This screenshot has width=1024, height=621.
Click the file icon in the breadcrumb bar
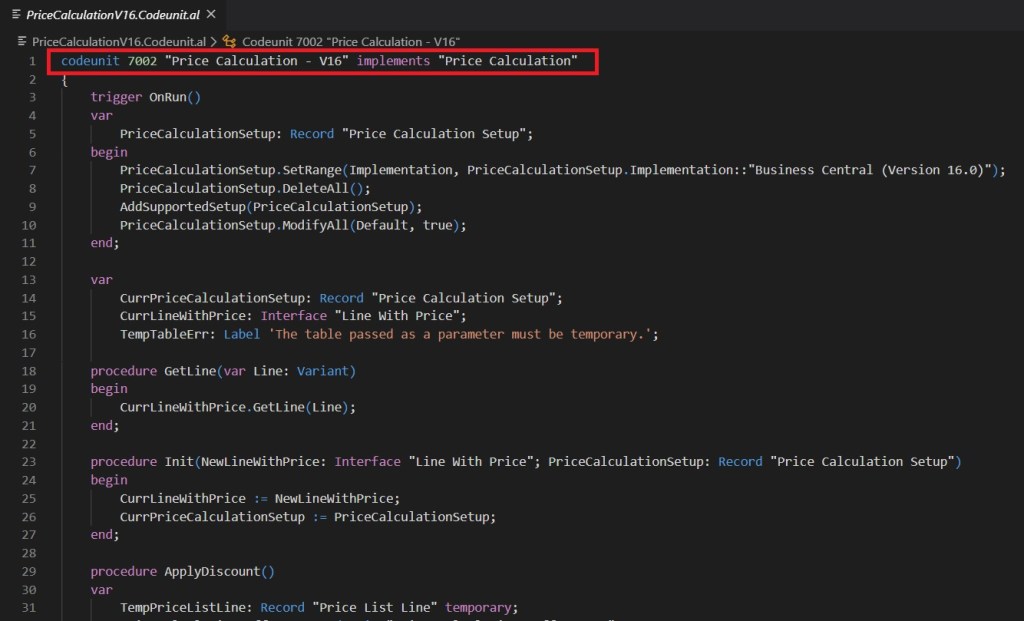(x=23, y=41)
